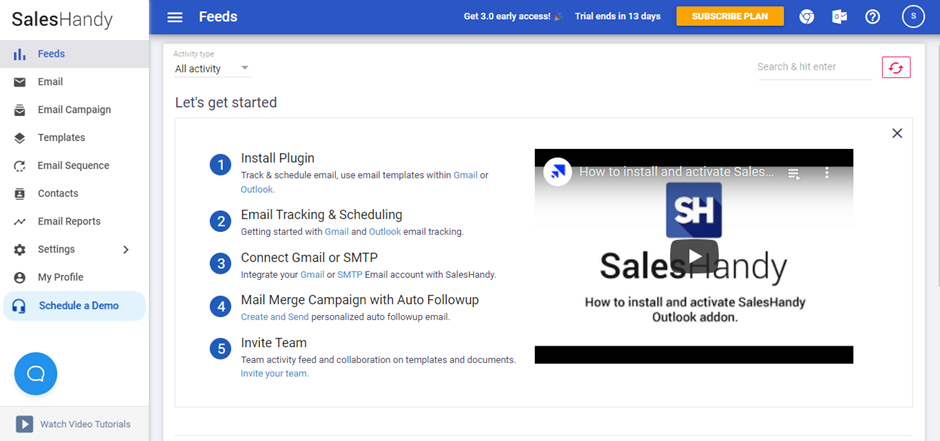The width and height of the screenshot is (940, 441).
Task: Click the Outlook plugin icon in header
Action: pyautogui.click(x=839, y=17)
